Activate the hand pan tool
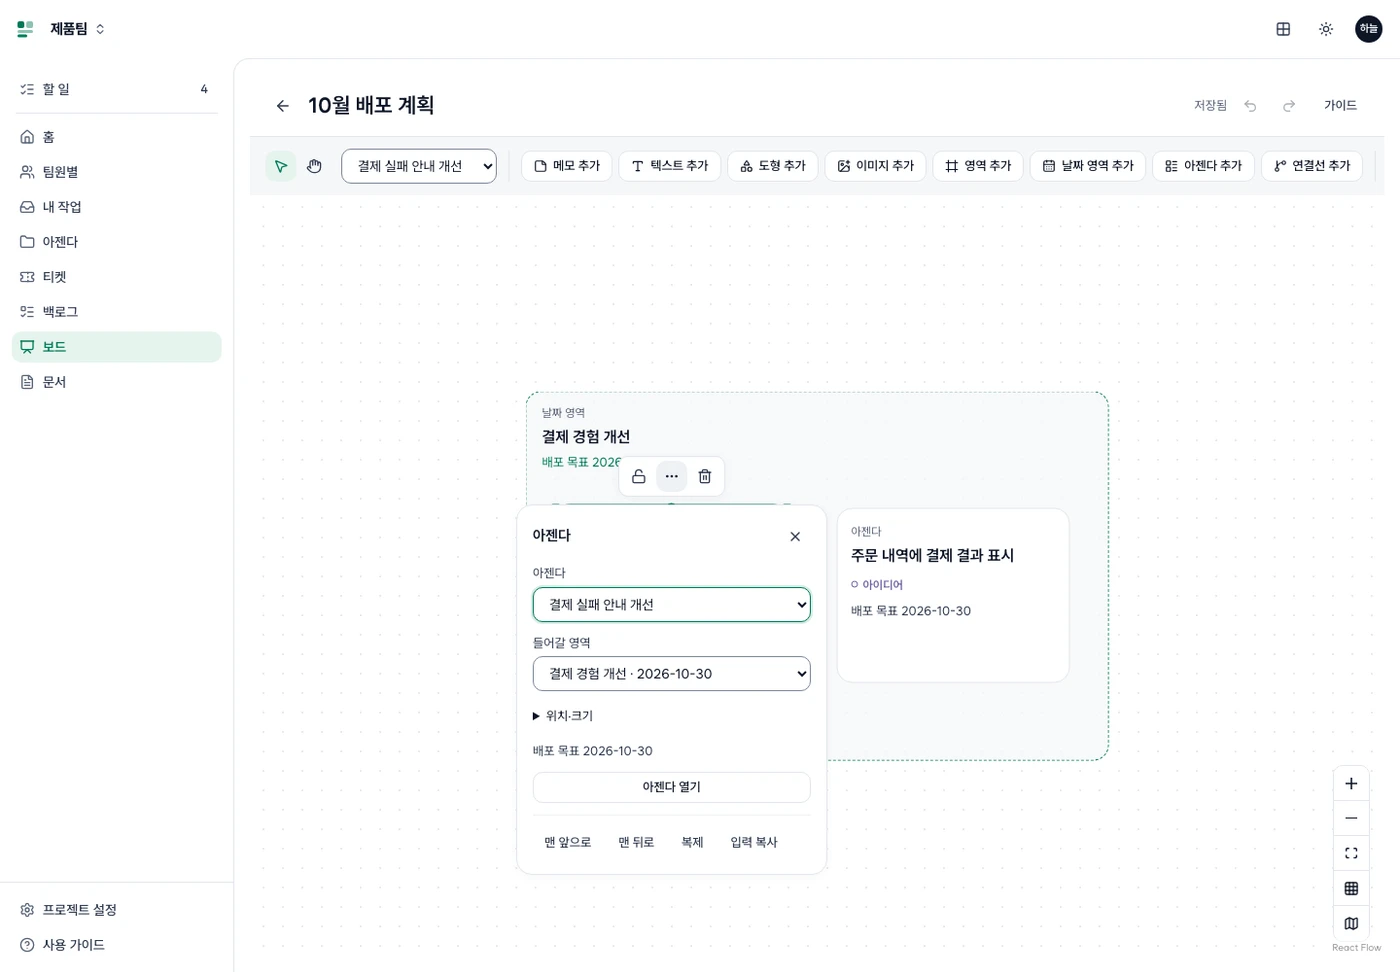 click(314, 166)
